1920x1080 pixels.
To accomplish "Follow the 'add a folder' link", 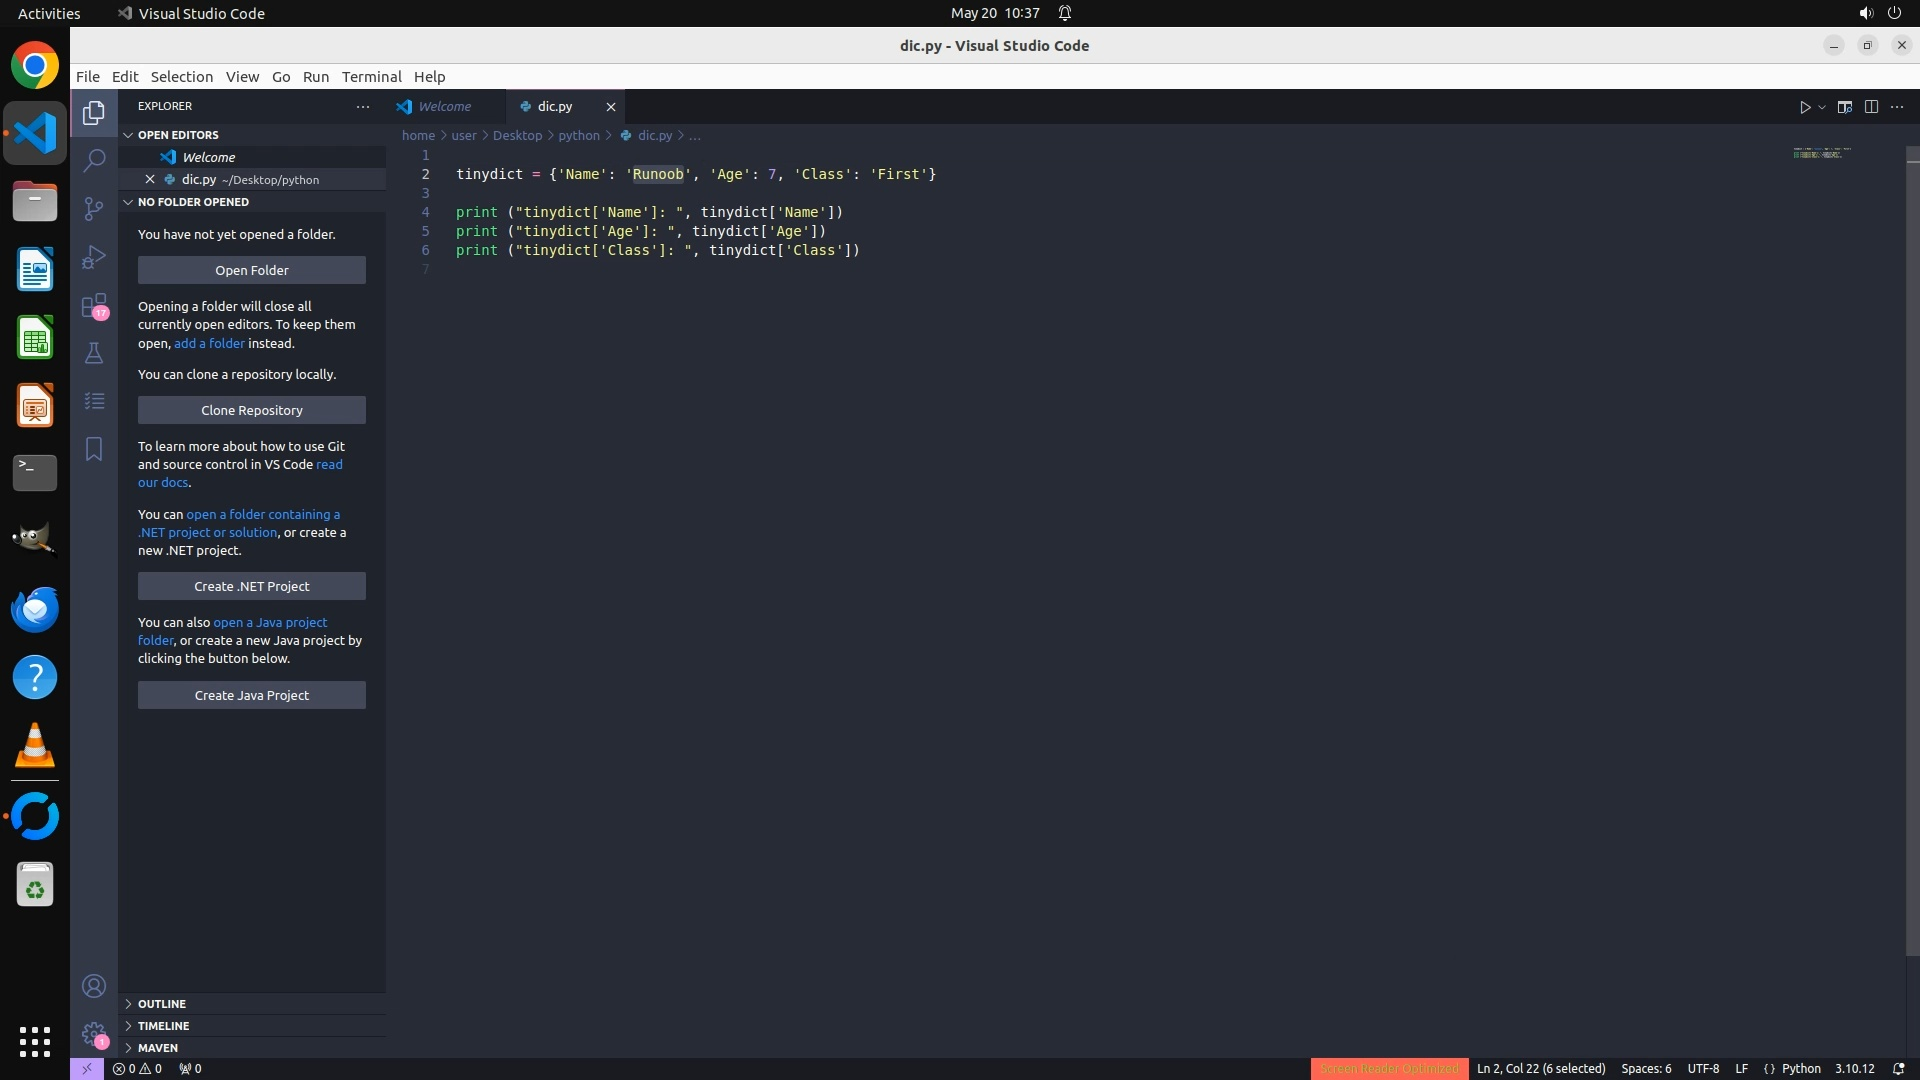I will click(x=209, y=343).
